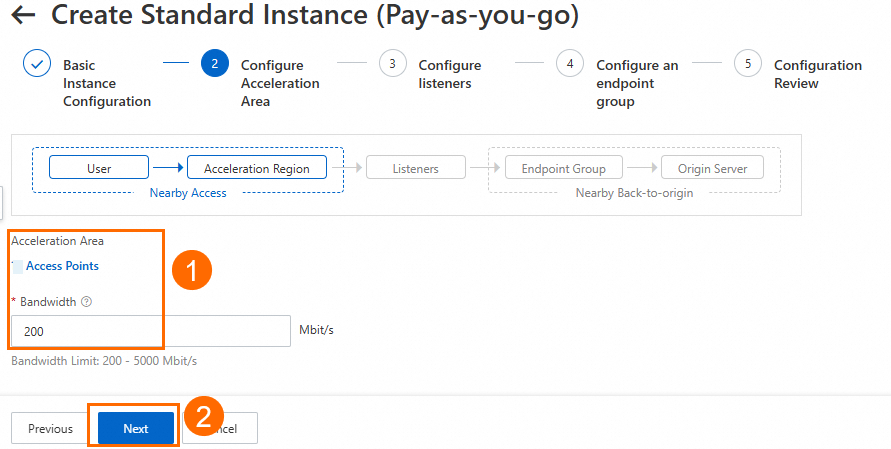Viewport: 891px width, 449px height.
Task: Select the Configure an endpoint group step
Action: click(x=636, y=83)
